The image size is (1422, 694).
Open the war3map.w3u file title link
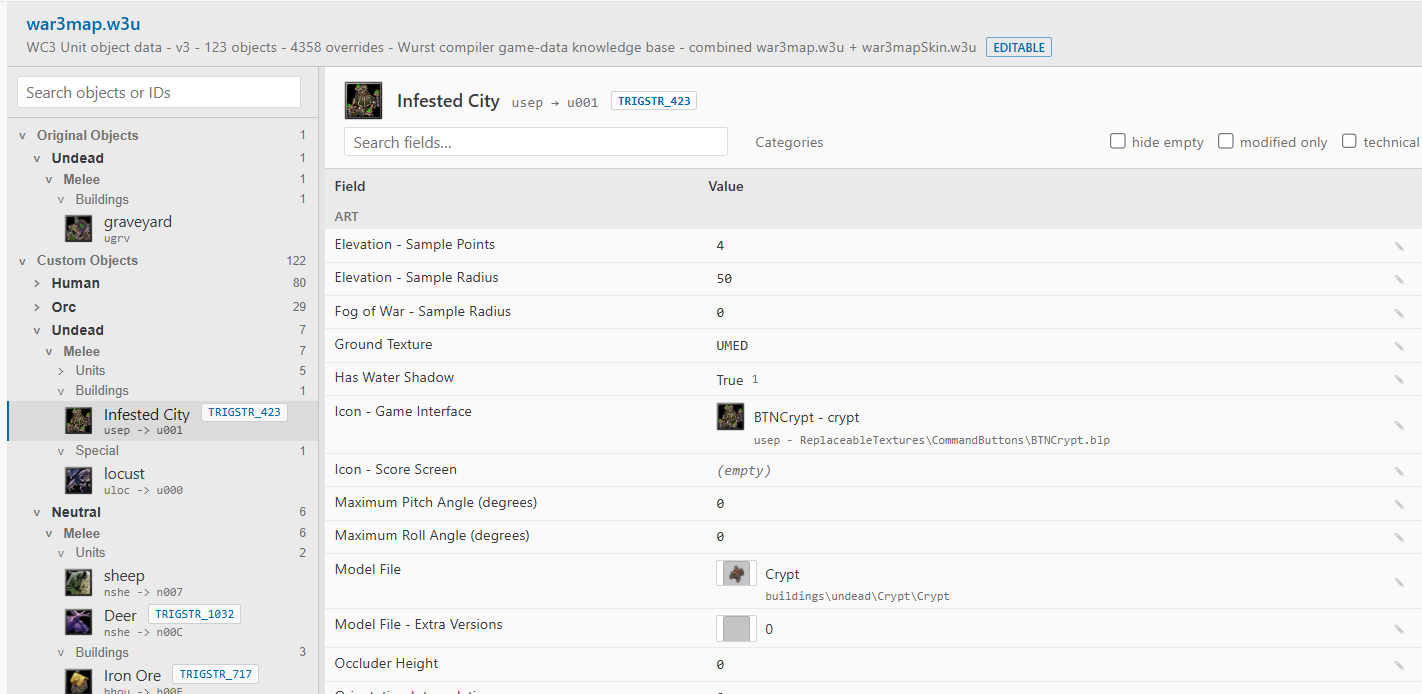[83, 24]
